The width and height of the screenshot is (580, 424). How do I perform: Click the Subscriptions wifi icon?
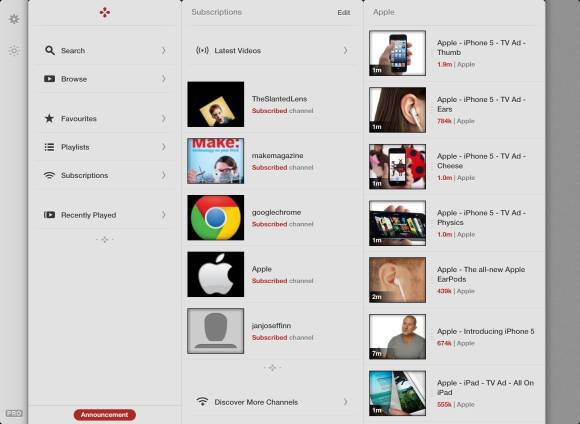click(49, 175)
